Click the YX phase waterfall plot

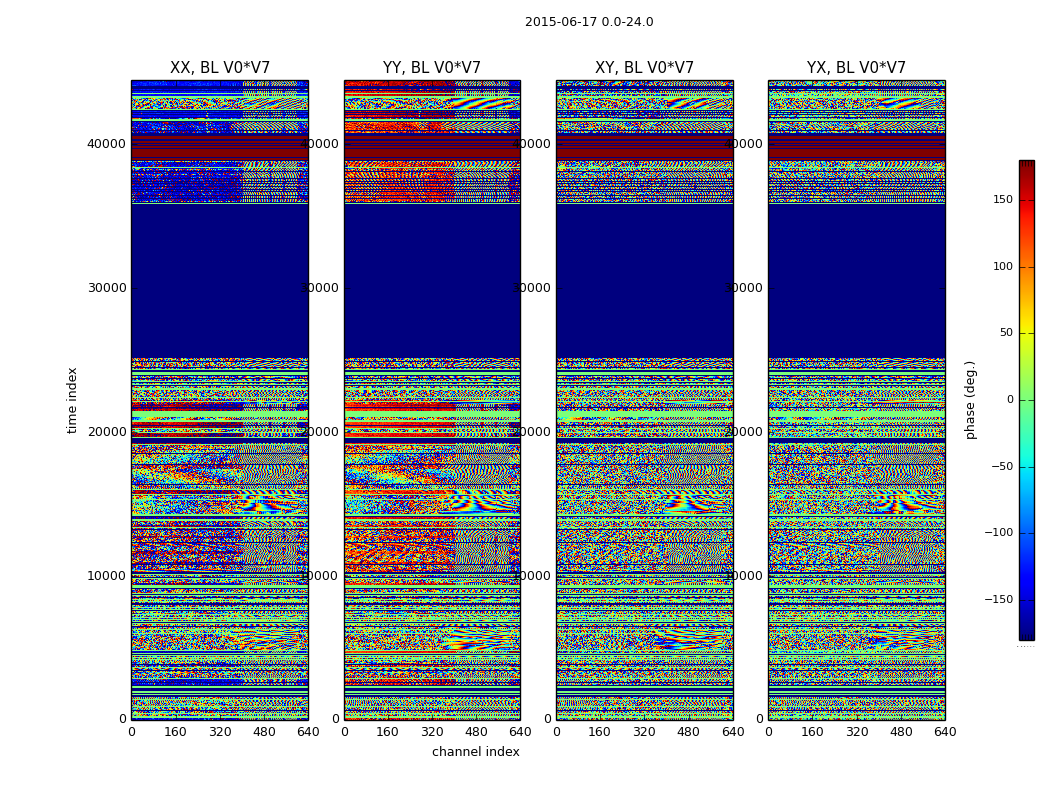(x=856, y=400)
